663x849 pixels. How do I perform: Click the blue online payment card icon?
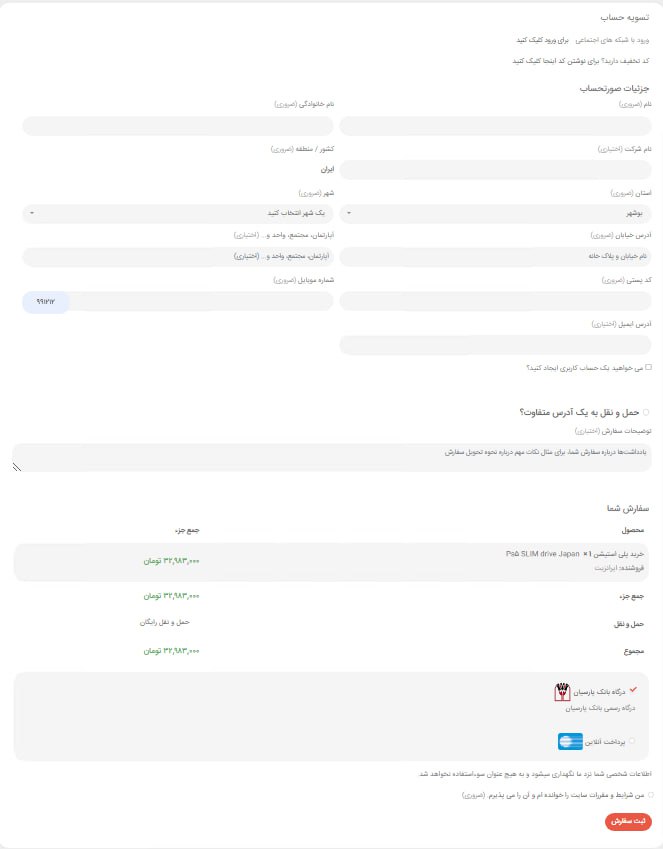(570, 741)
